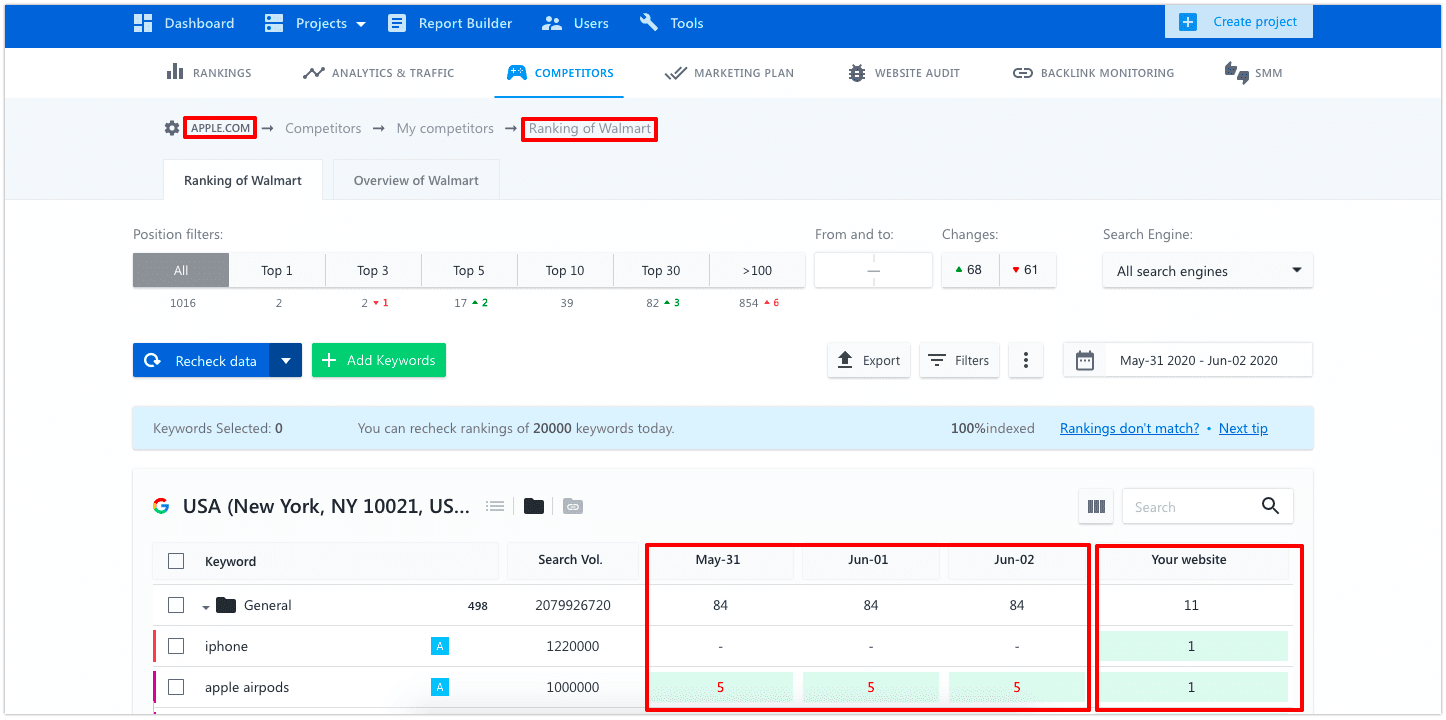Open the Recheck data dropdown arrow
The image size is (1446, 720).
tap(286, 360)
